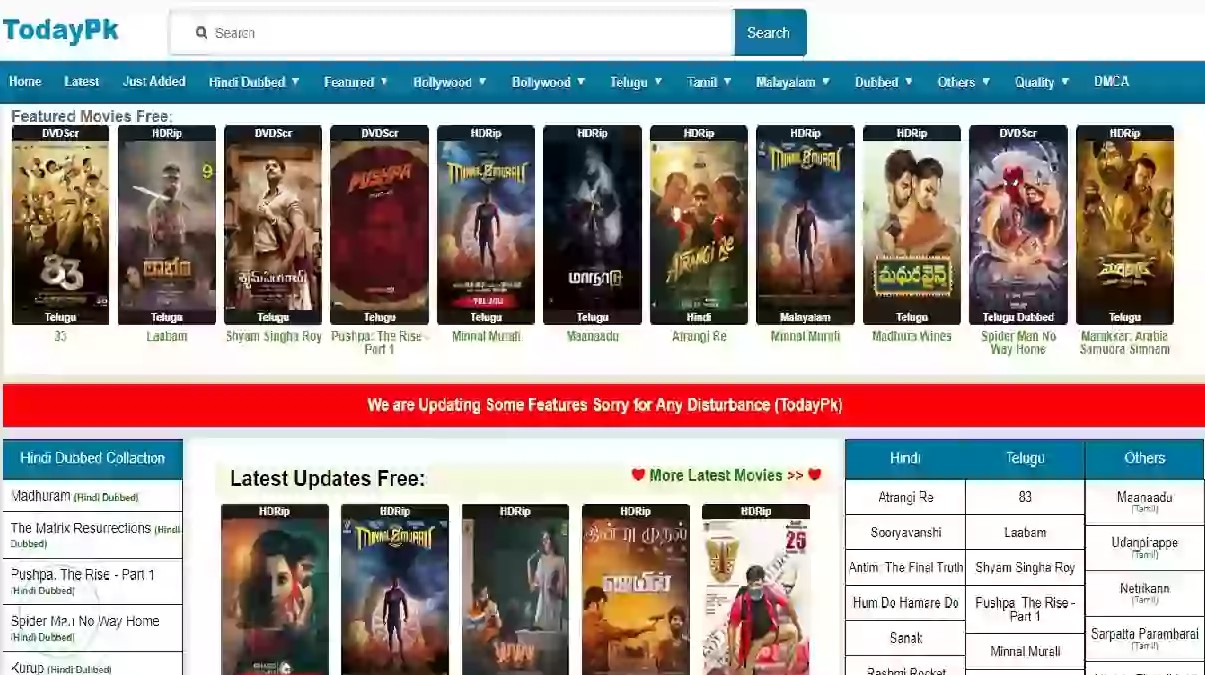Open the Laabam featured movie poster

coord(166,225)
